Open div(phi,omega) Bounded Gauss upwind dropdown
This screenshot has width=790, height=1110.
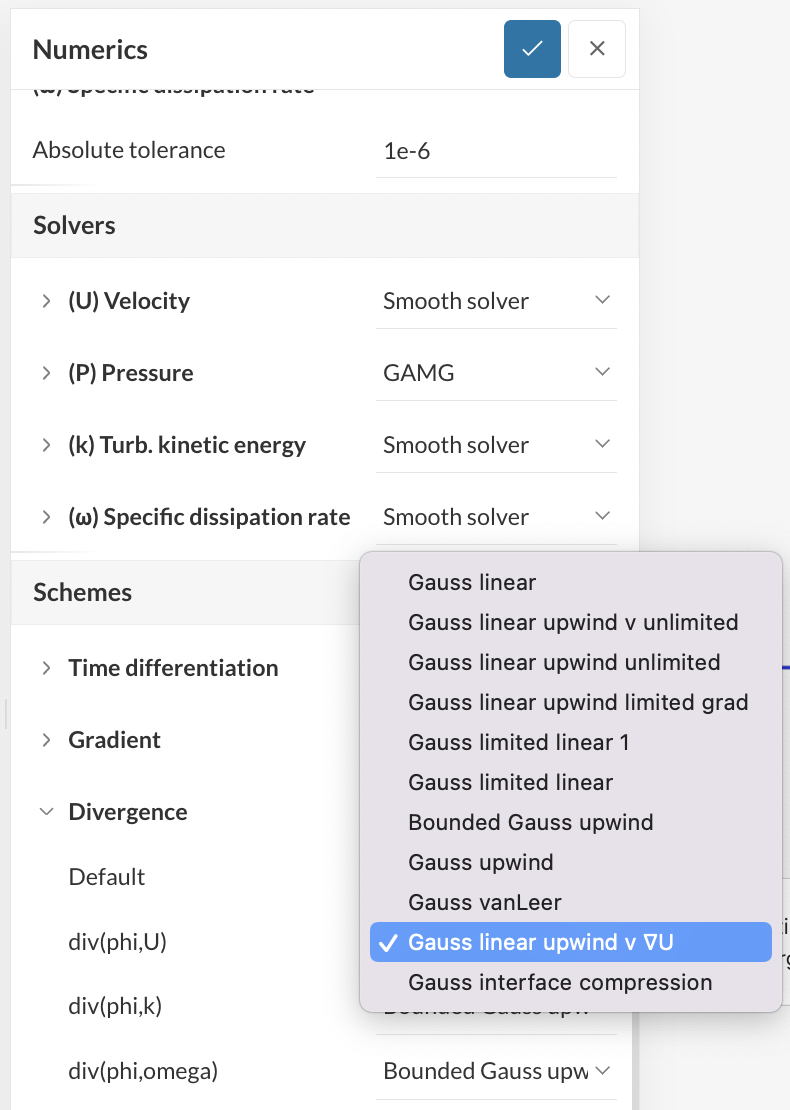(496, 1071)
